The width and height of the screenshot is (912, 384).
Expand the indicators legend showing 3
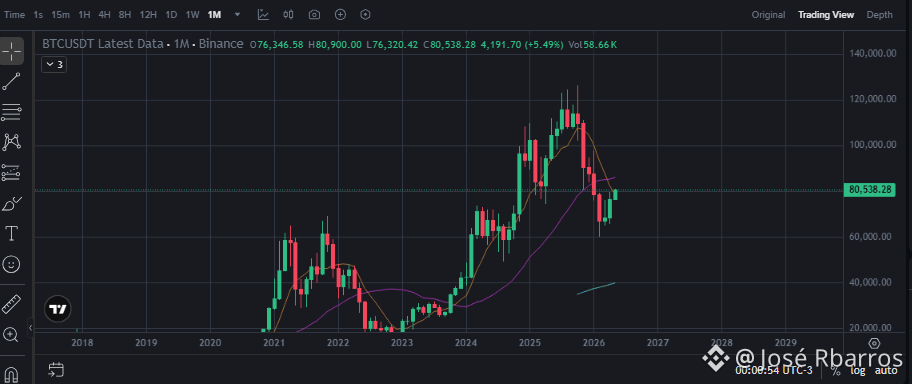click(54, 65)
